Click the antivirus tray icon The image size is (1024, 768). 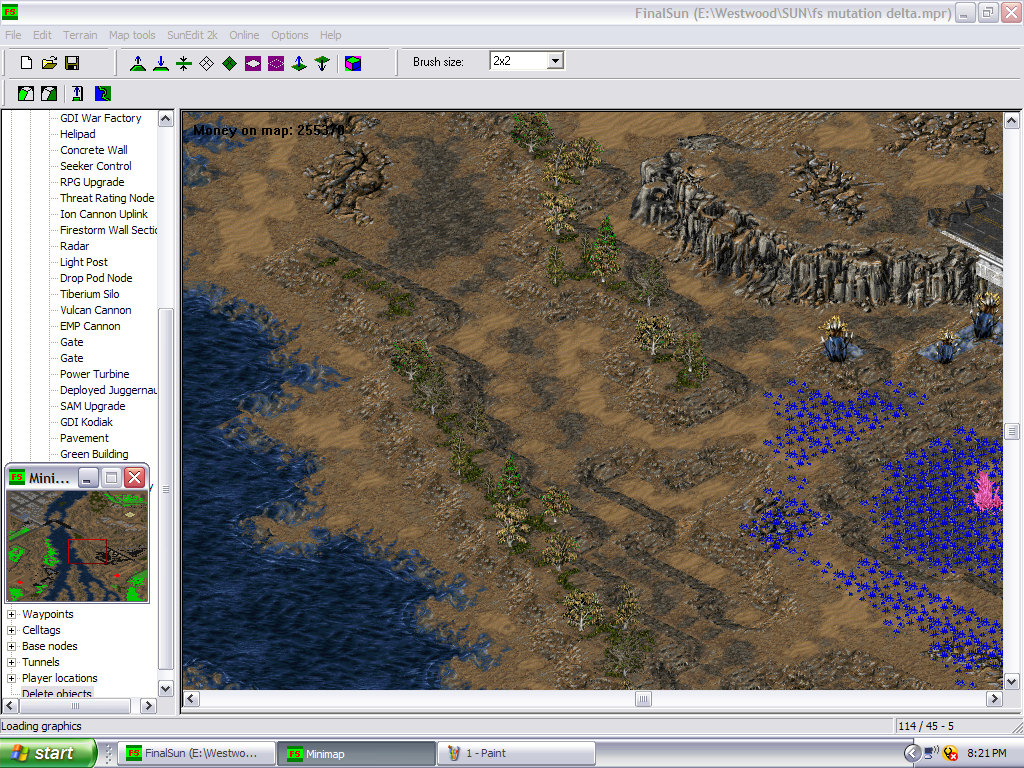(x=950, y=753)
